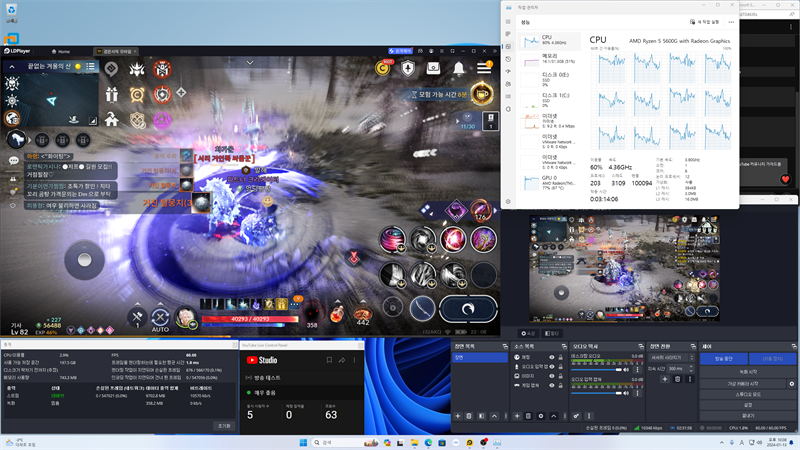Image resolution: width=800 pixels, height=450 pixels.
Task: Open Task Manager three-dot more menu
Action: pos(731,22)
